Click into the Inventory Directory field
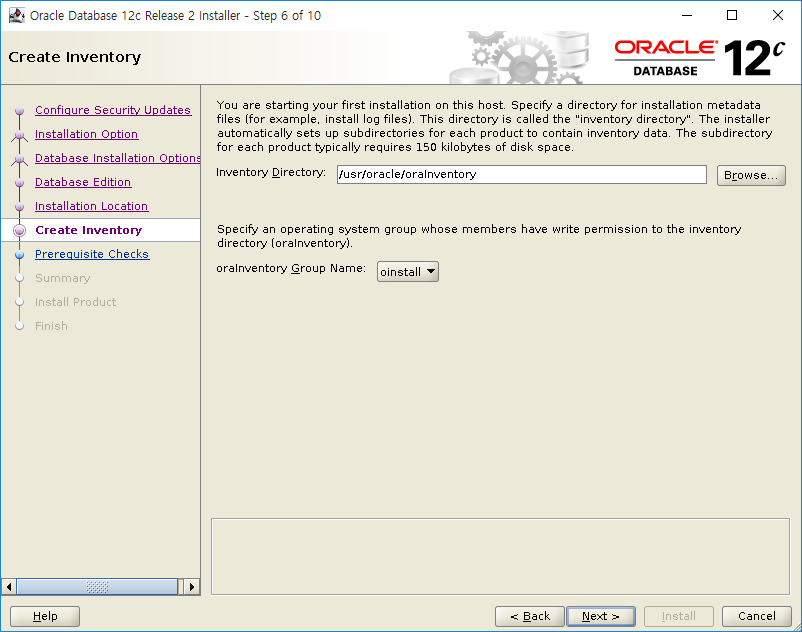The height and width of the screenshot is (632, 802). pos(522,174)
